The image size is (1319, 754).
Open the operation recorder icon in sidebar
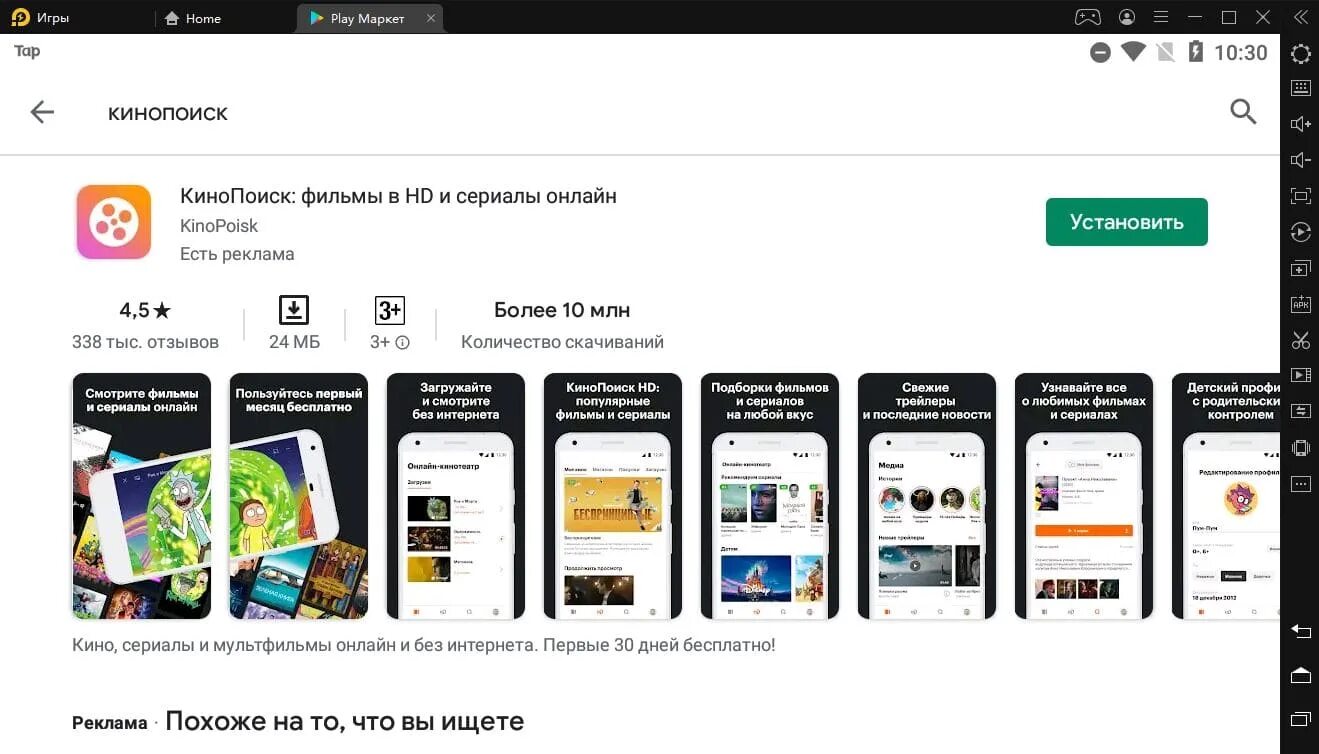coord(1300,232)
